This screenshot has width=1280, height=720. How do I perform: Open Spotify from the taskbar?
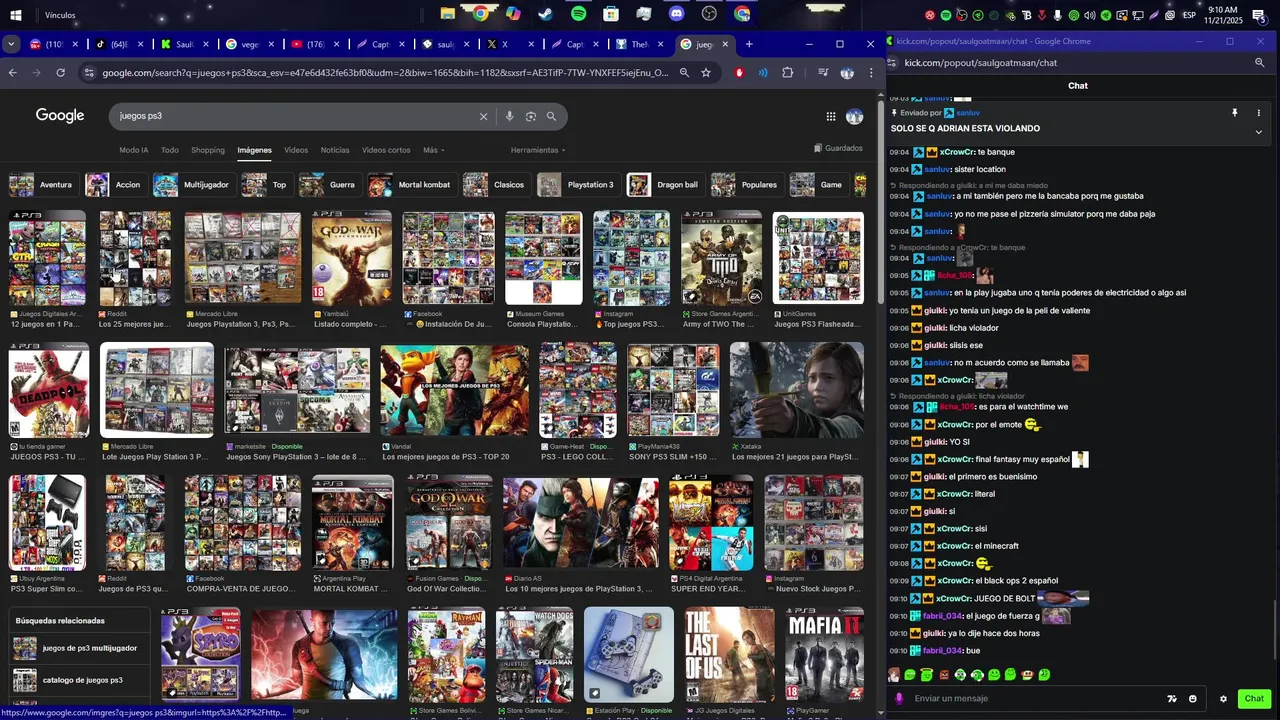[578, 14]
